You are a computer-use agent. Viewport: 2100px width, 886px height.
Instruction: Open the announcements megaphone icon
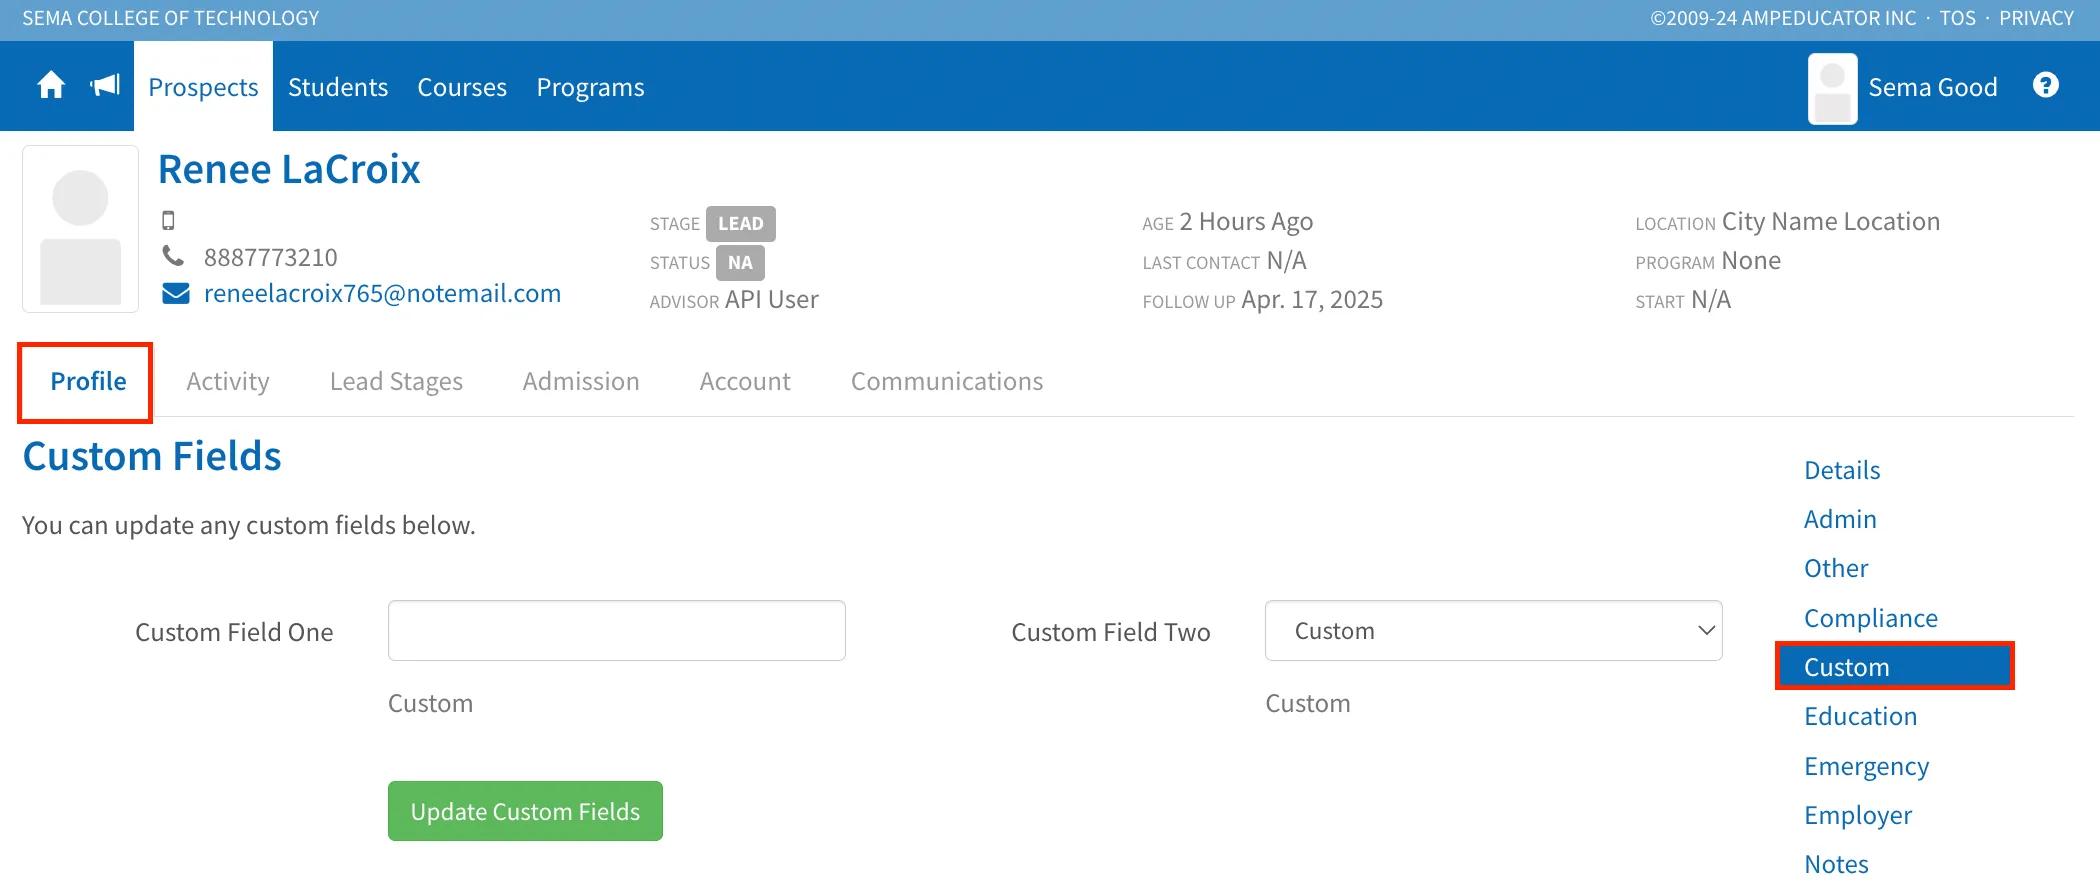(x=105, y=86)
